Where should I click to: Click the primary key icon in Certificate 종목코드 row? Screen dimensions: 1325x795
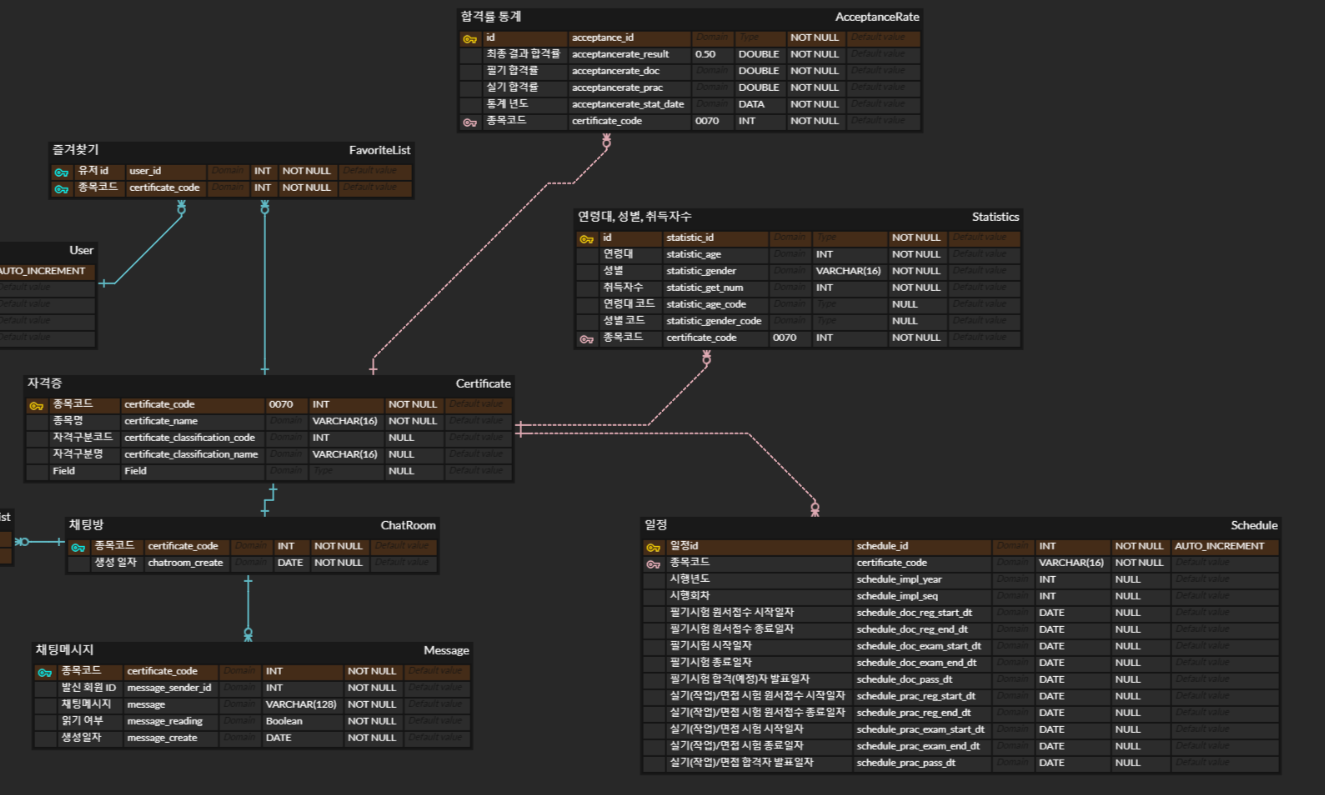tap(37, 405)
